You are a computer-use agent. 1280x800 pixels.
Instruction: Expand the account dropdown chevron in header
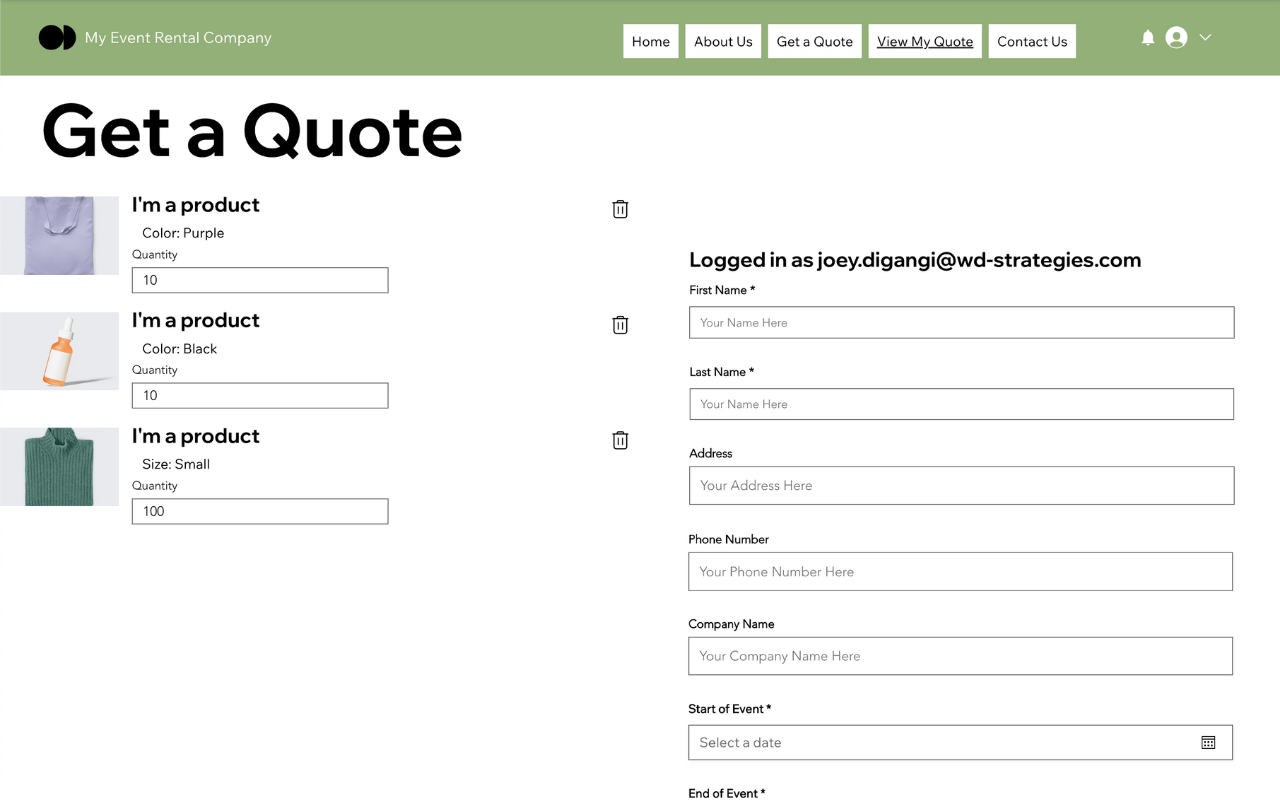click(x=1205, y=37)
